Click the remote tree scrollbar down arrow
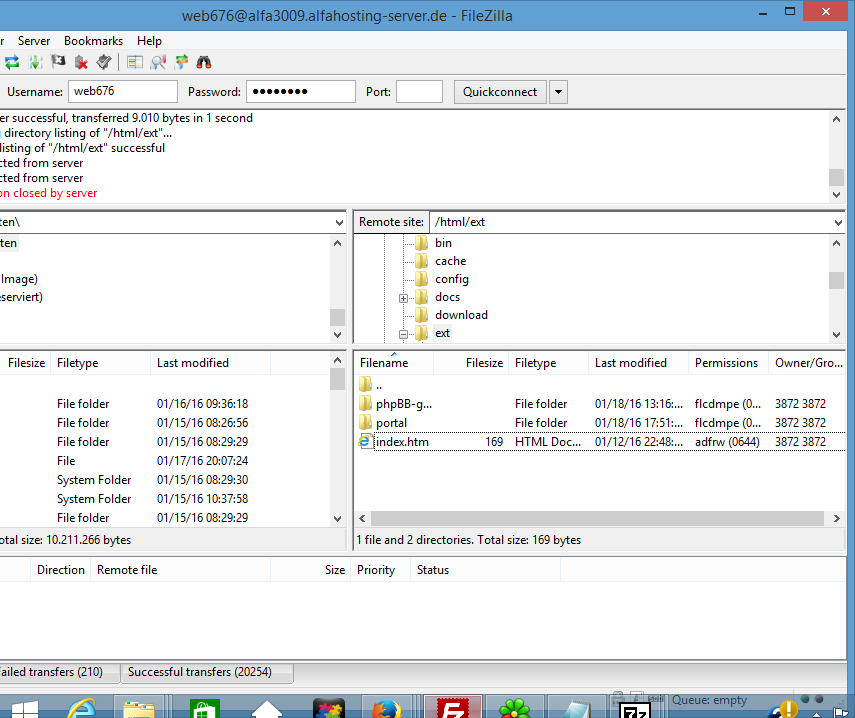This screenshot has height=718, width=855. click(836, 335)
